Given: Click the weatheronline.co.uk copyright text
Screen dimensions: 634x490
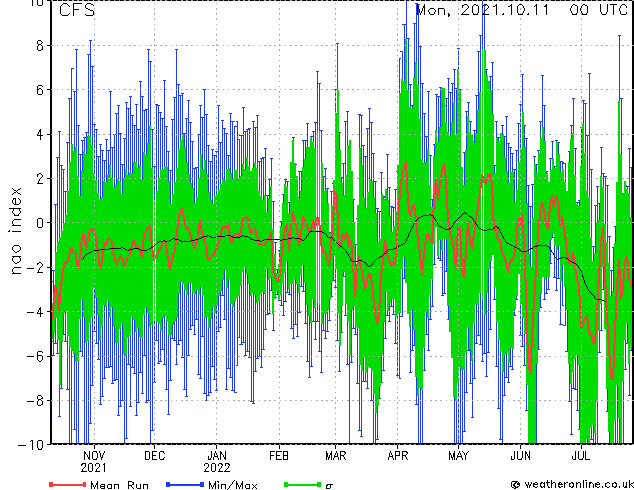Looking at the screenshot, I should 572,484.
